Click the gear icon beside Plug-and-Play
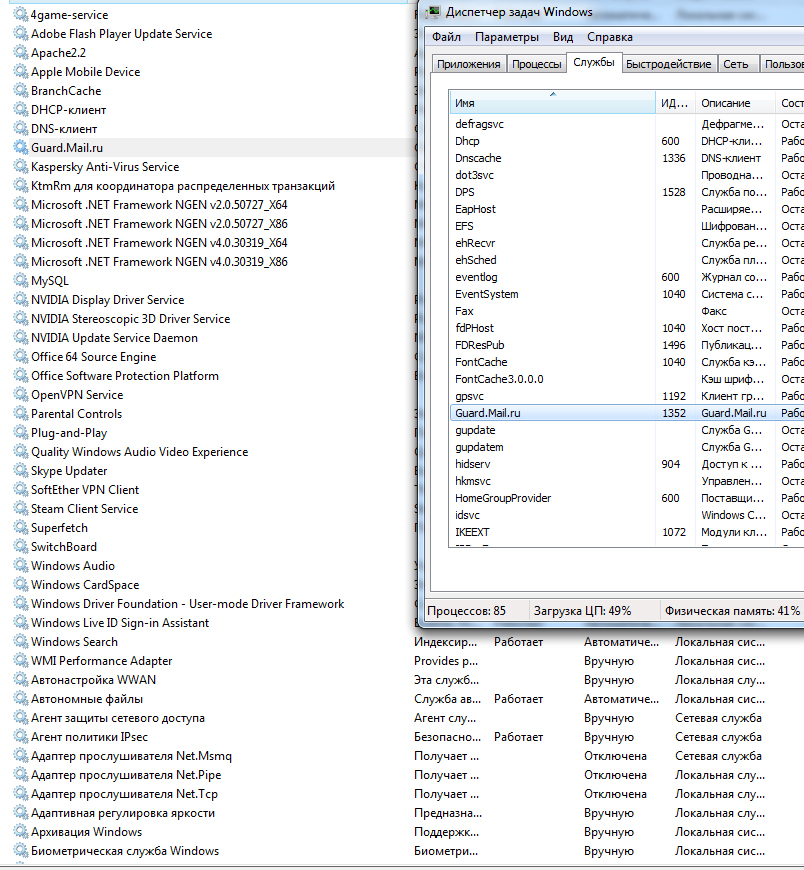804x870 pixels. pyautogui.click(x=21, y=433)
